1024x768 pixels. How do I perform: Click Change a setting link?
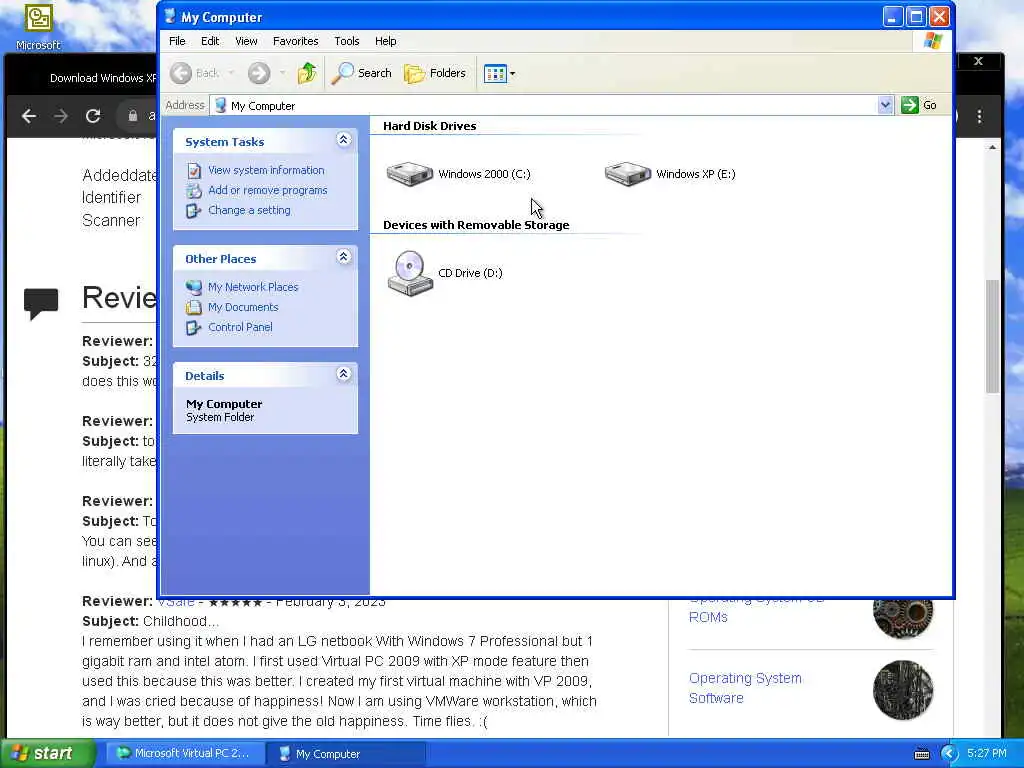(x=249, y=210)
